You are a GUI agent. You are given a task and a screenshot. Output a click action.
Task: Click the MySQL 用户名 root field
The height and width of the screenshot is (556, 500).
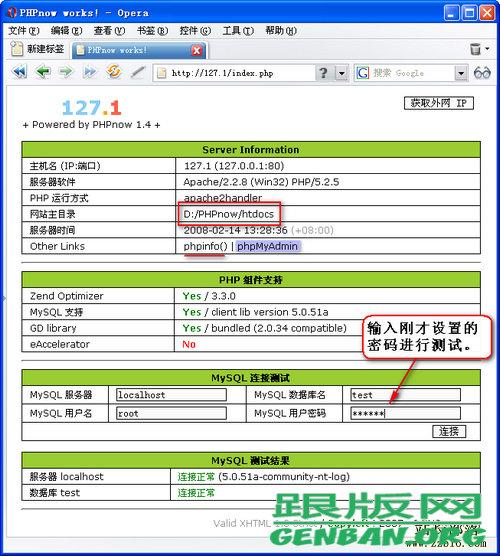point(171,413)
